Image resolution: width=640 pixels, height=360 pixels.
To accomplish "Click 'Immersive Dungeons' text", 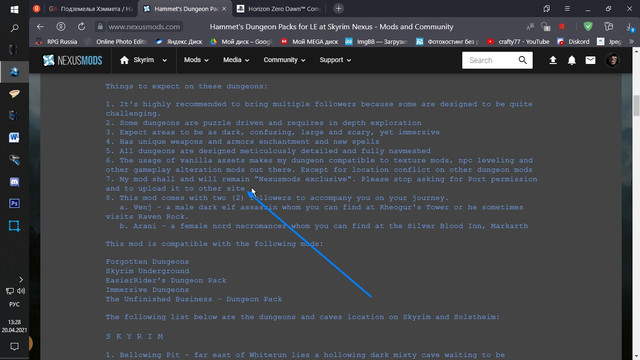I will [147, 290].
